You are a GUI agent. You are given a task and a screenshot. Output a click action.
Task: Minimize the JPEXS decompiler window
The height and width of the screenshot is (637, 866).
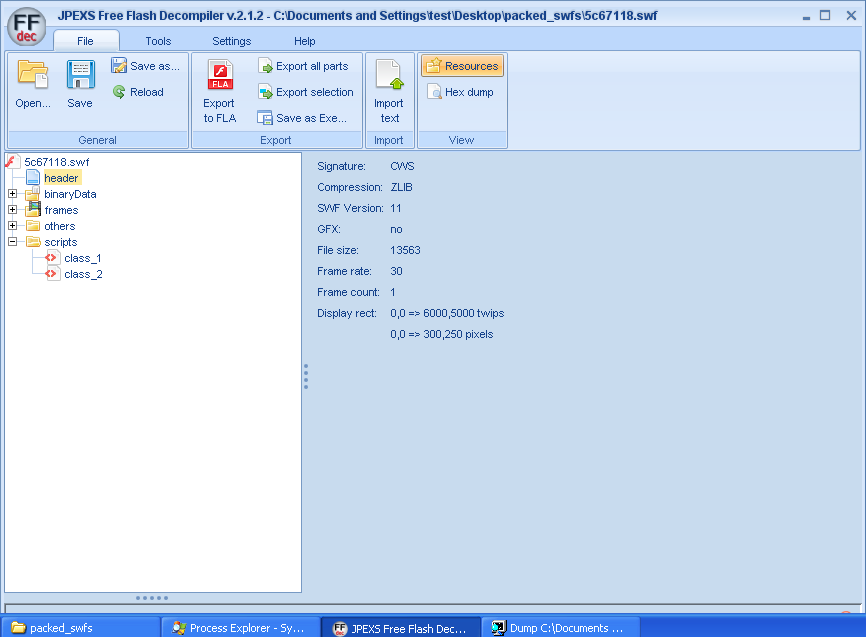point(806,16)
